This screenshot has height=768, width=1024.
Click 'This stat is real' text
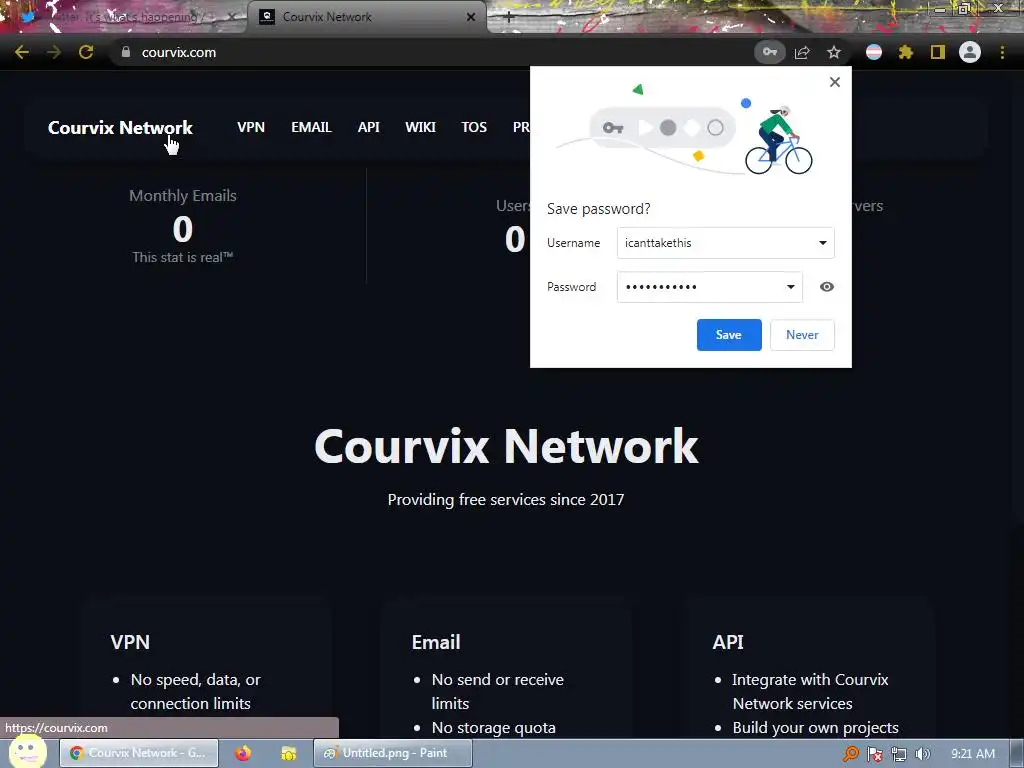point(182,257)
